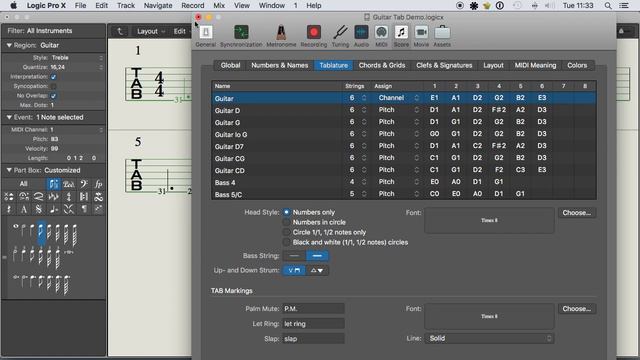The width and height of the screenshot is (640, 360).
Task: Choose thin Bass String line option
Action: tap(294, 256)
